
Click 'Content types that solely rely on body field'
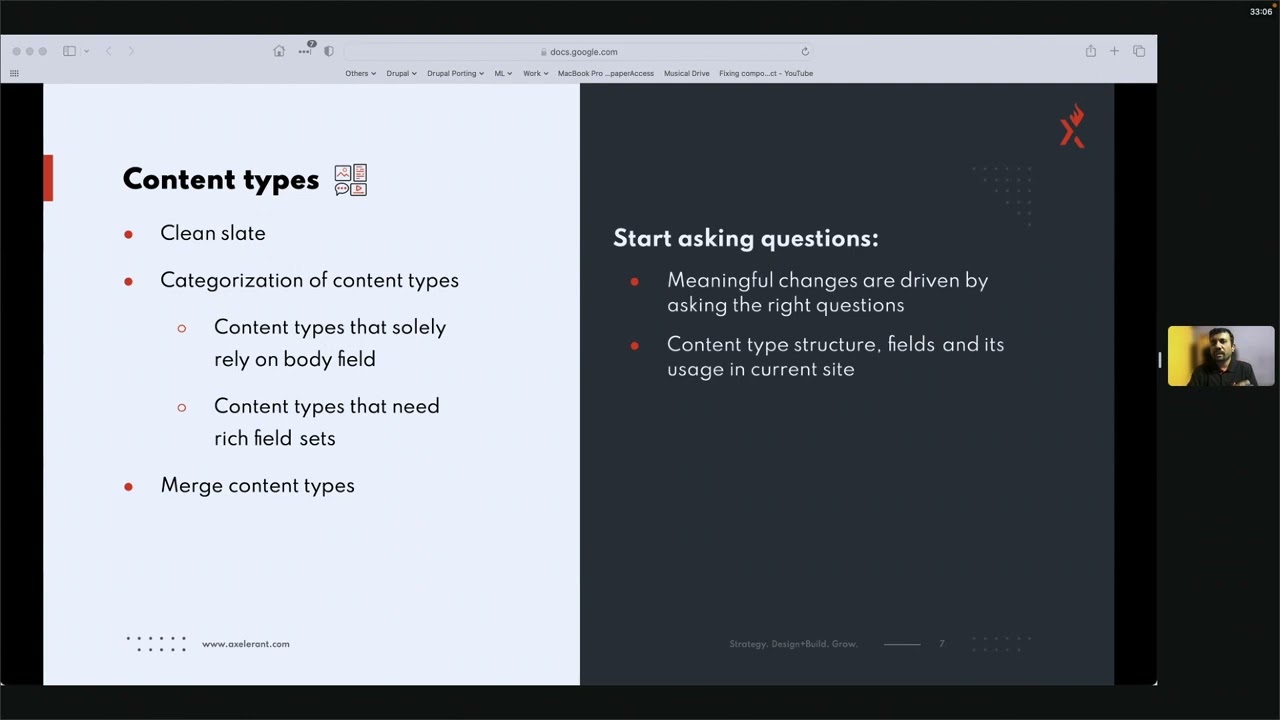click(330, 343)
